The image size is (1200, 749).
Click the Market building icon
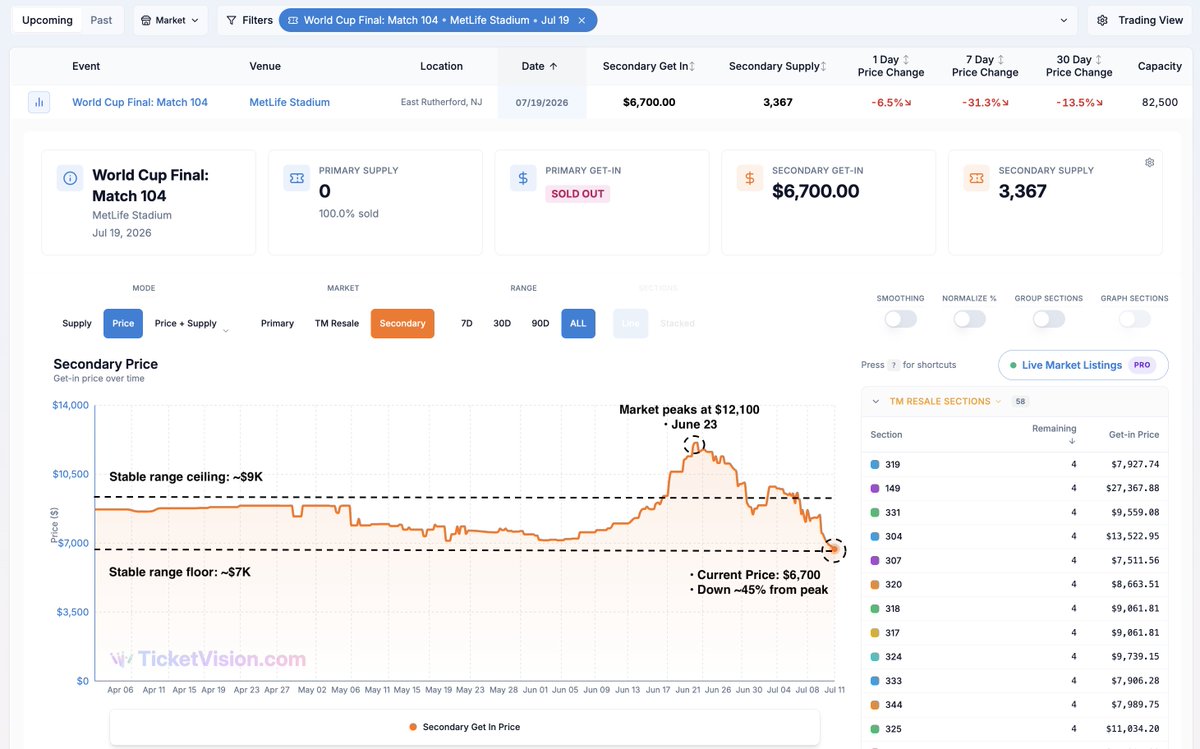tap(146, 20)
